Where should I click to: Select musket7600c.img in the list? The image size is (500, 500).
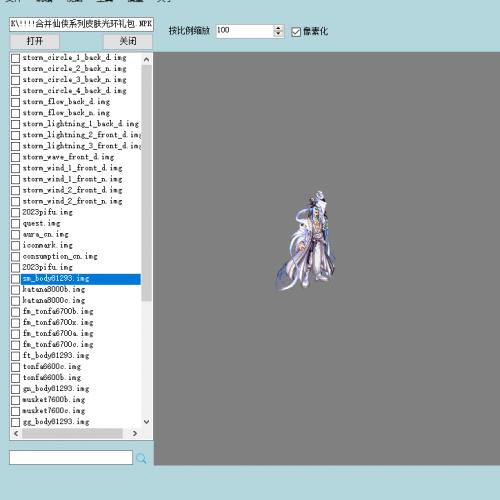coord(54,410)
